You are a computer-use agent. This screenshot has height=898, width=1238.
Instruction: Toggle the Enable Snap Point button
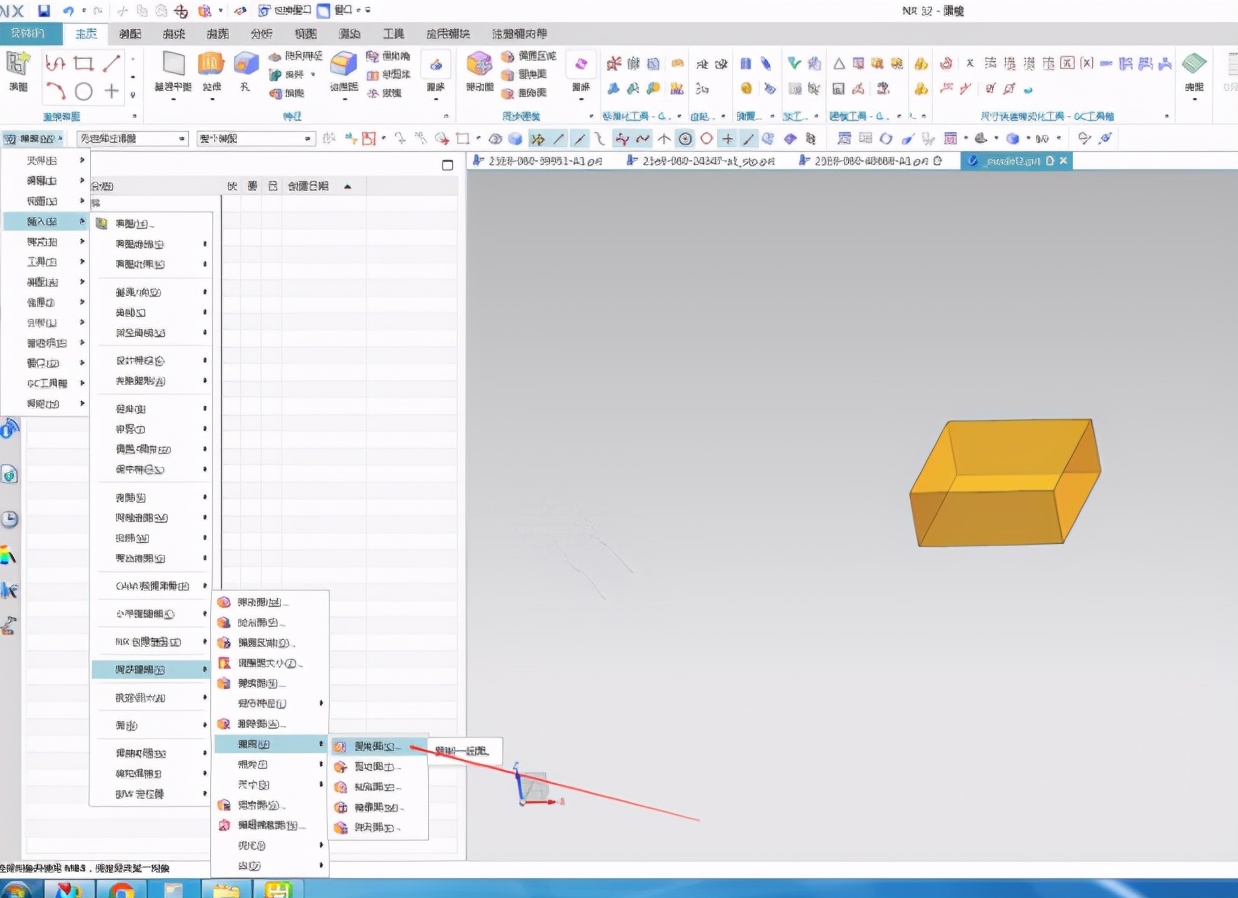537,139
